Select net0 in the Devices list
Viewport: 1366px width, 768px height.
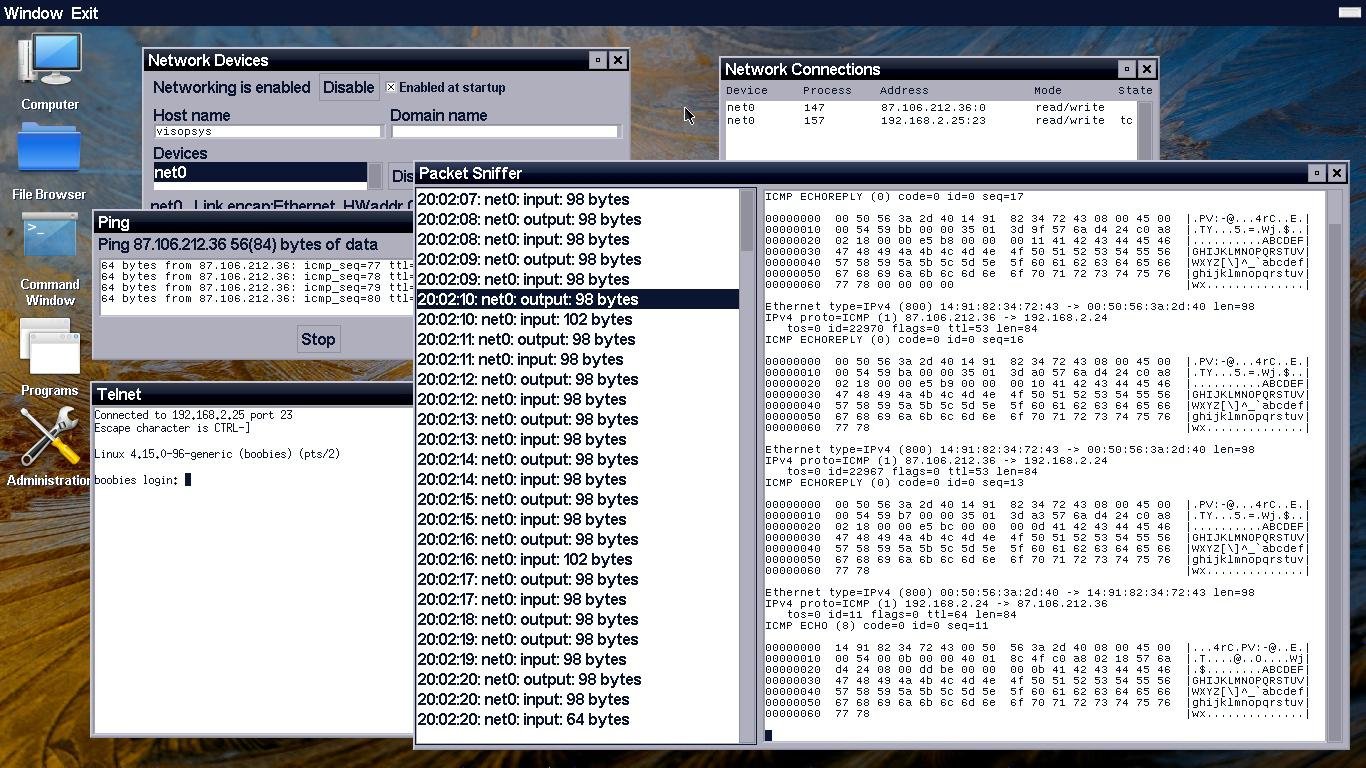point(260,172)
